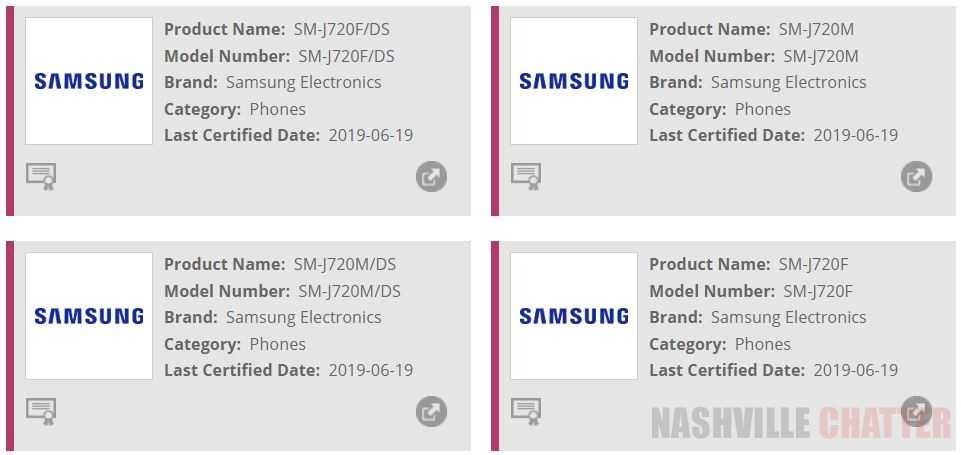The height and width of the screenshot is (455, 961).
Task: Select Samsung logo thumbnail for SM-J720M
Action: pyautogui.click(x=574, y=81)
